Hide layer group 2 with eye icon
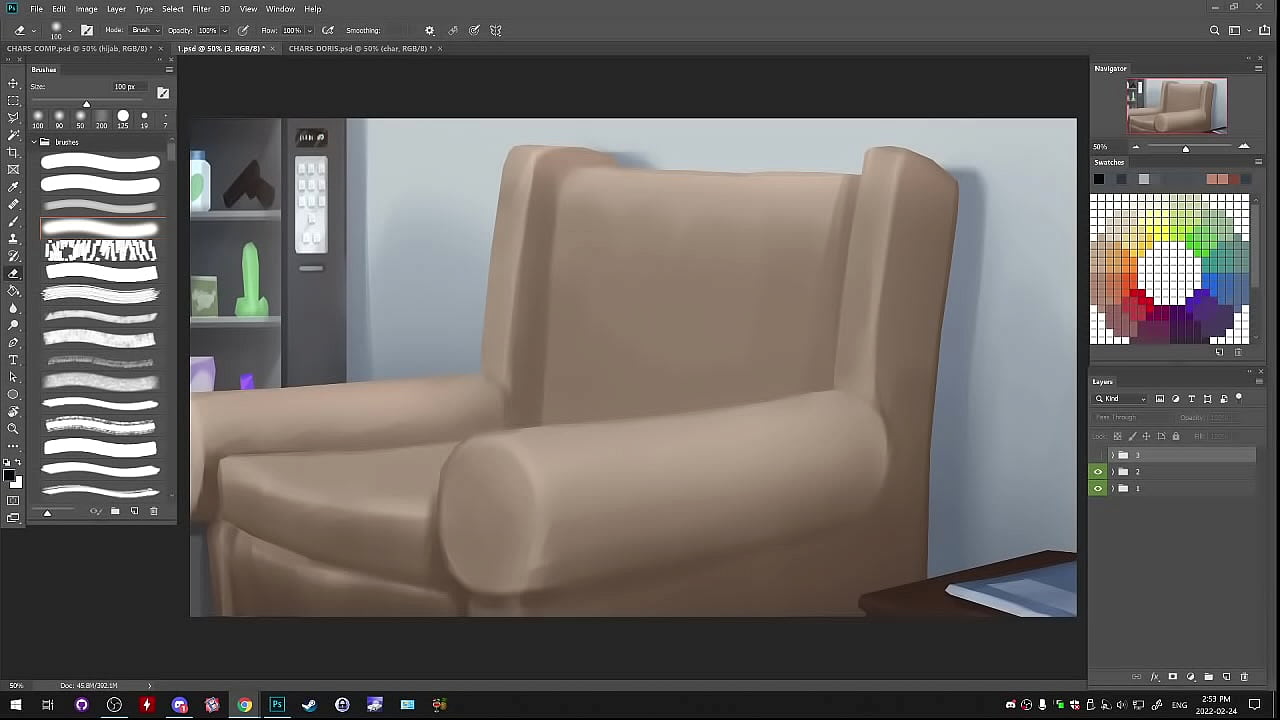This screenshot has width=1280, height=720. [x=1098, y=472]
